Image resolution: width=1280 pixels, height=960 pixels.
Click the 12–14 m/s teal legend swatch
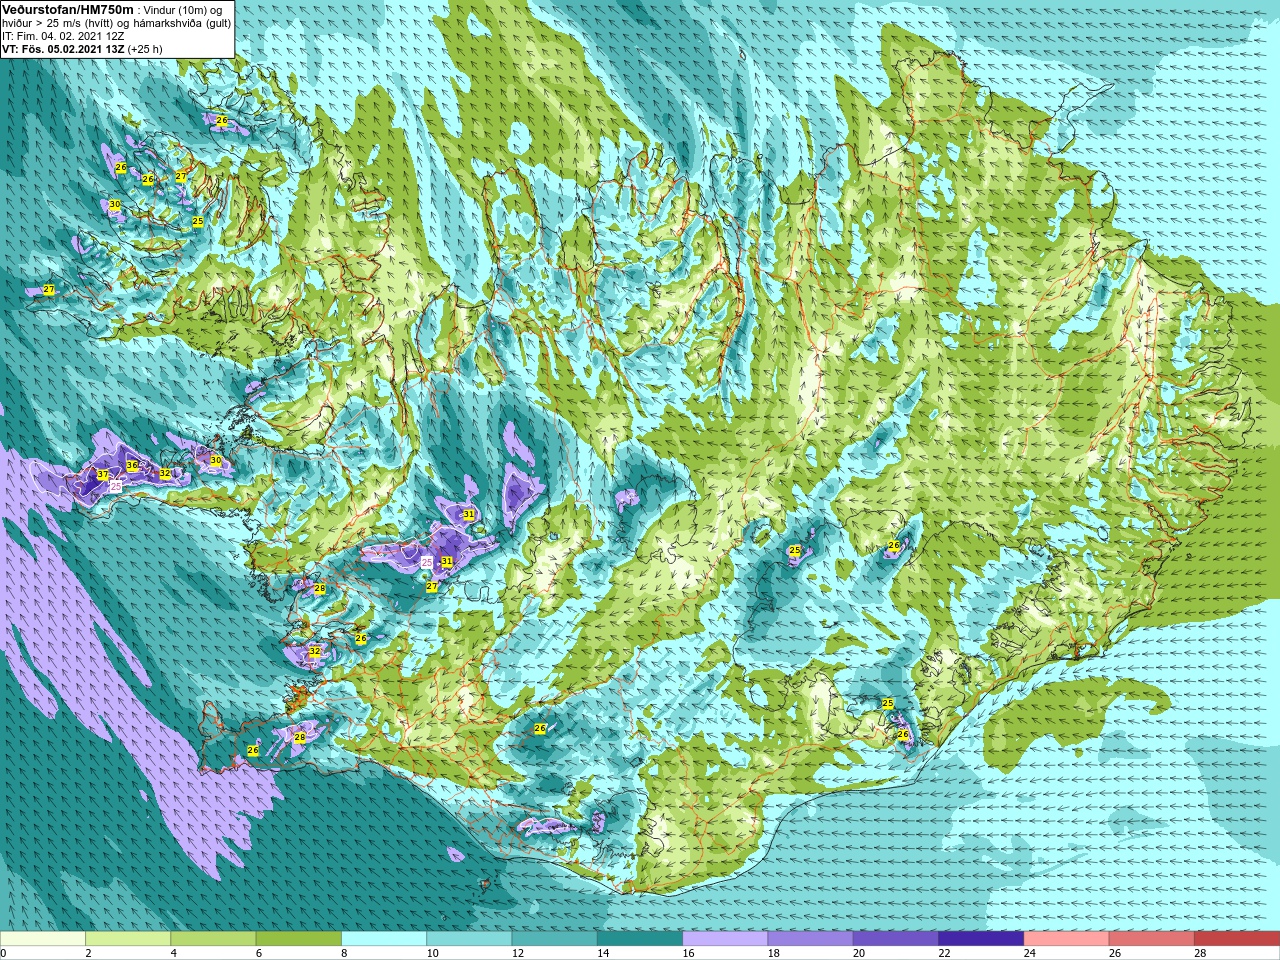[554, 938]
